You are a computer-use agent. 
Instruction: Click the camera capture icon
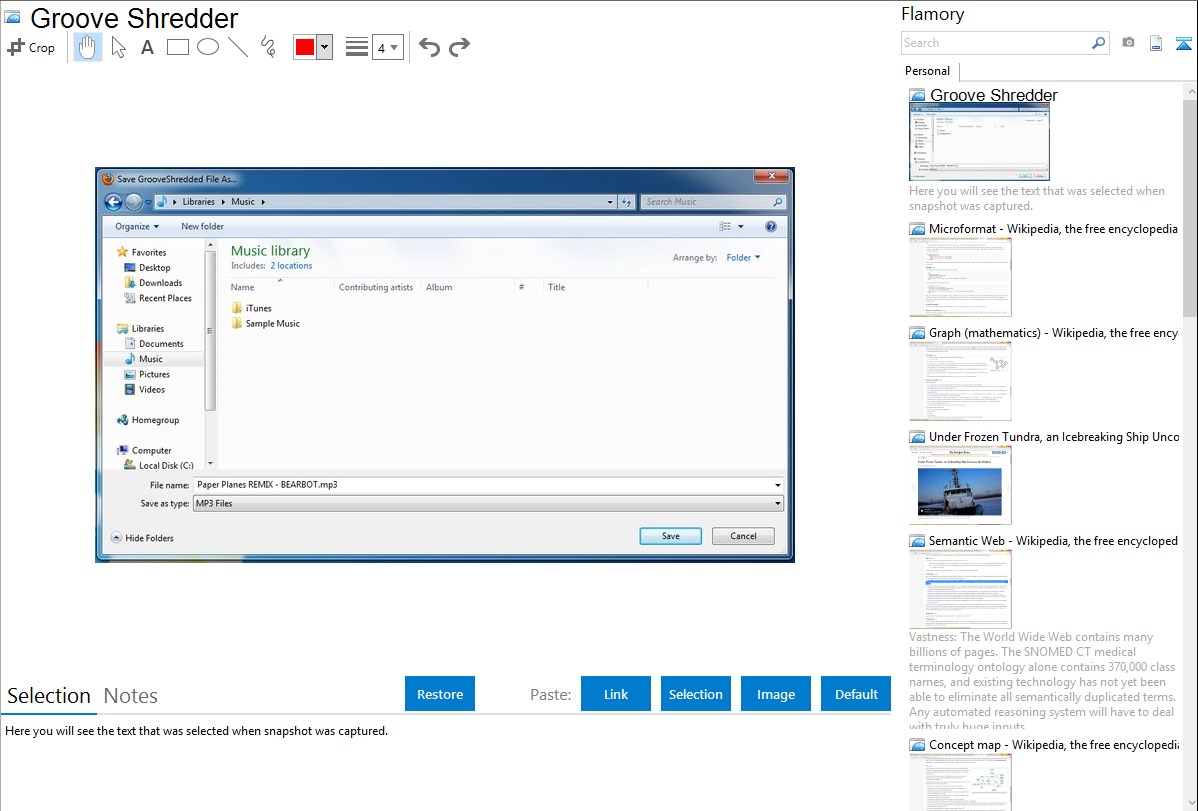1128,43
